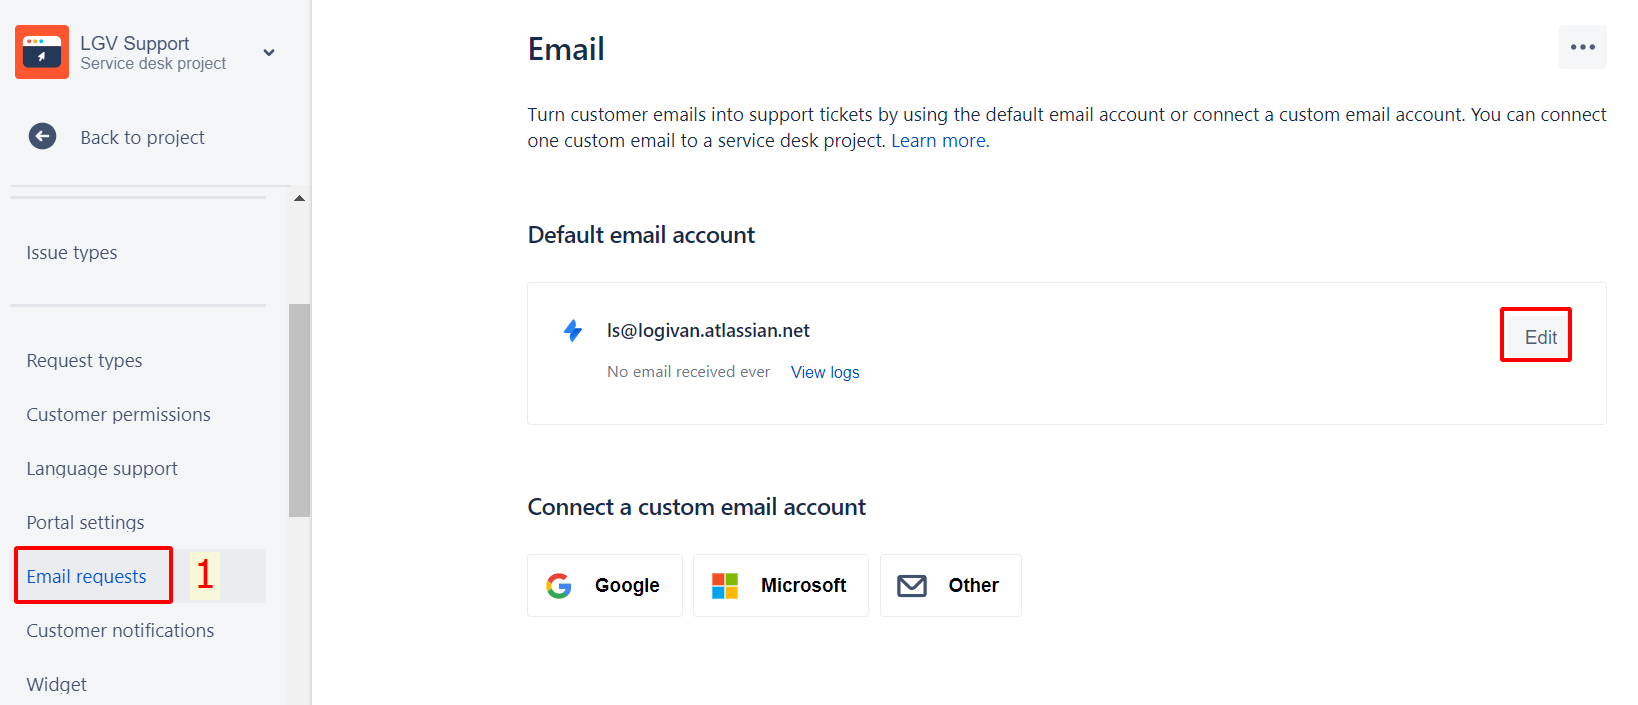
Task: Edit the default email account
Action: pyautogui.click(x=1540, y=337)
